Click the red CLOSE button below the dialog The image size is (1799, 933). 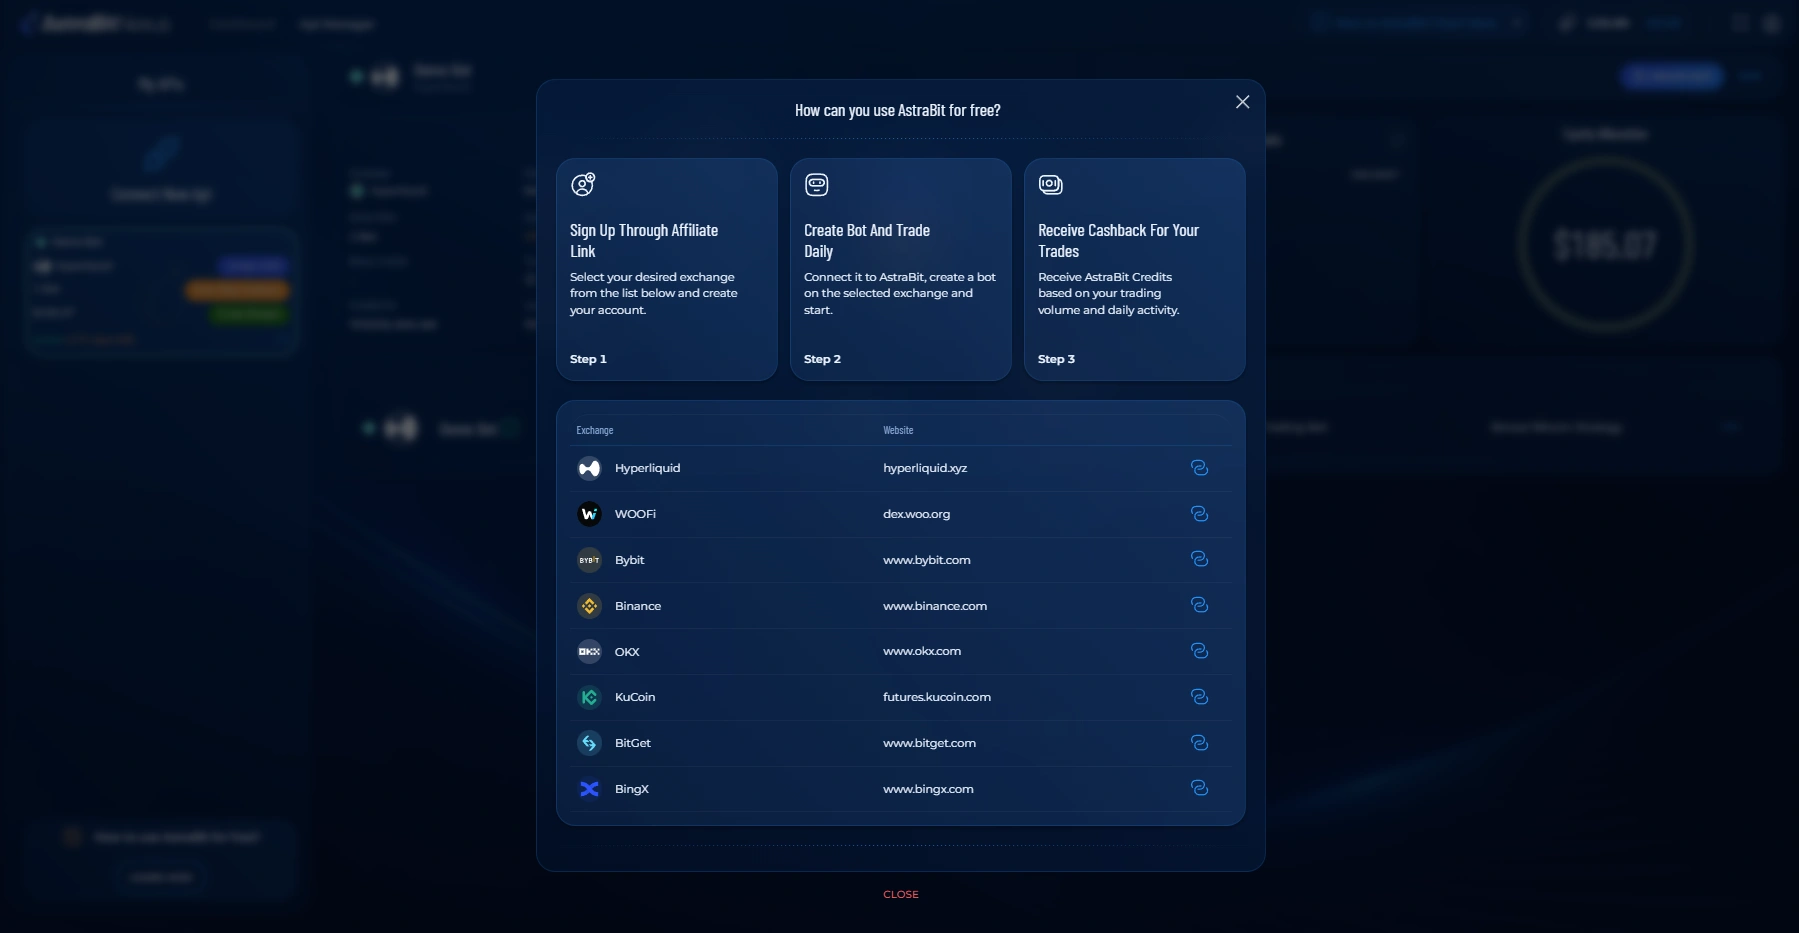pos(901,894)
